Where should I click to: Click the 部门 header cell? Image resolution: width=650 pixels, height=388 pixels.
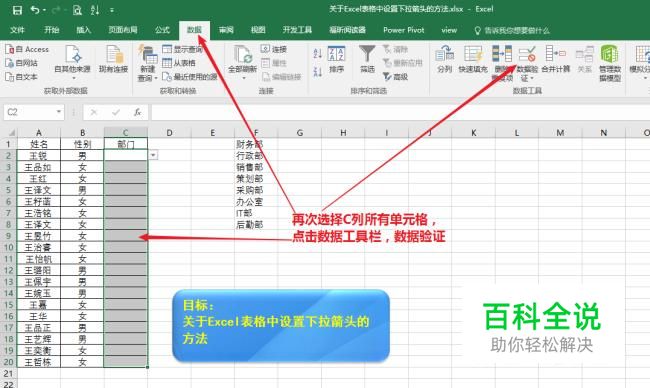tap(126, 144)
